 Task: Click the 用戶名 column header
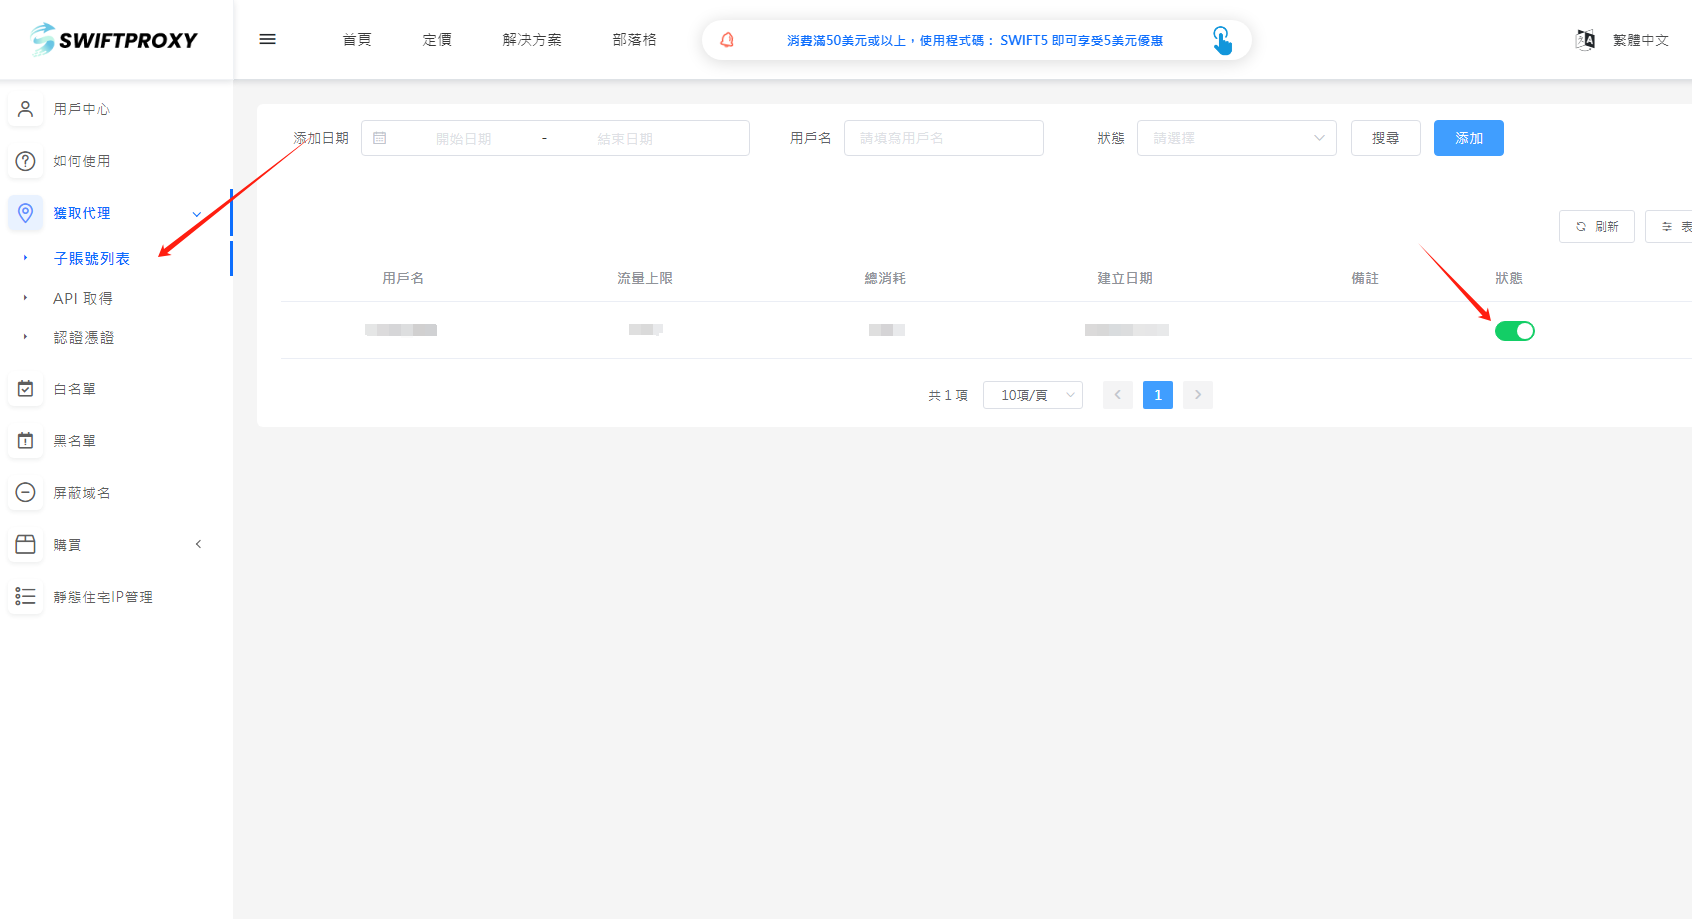coord(403,278)
